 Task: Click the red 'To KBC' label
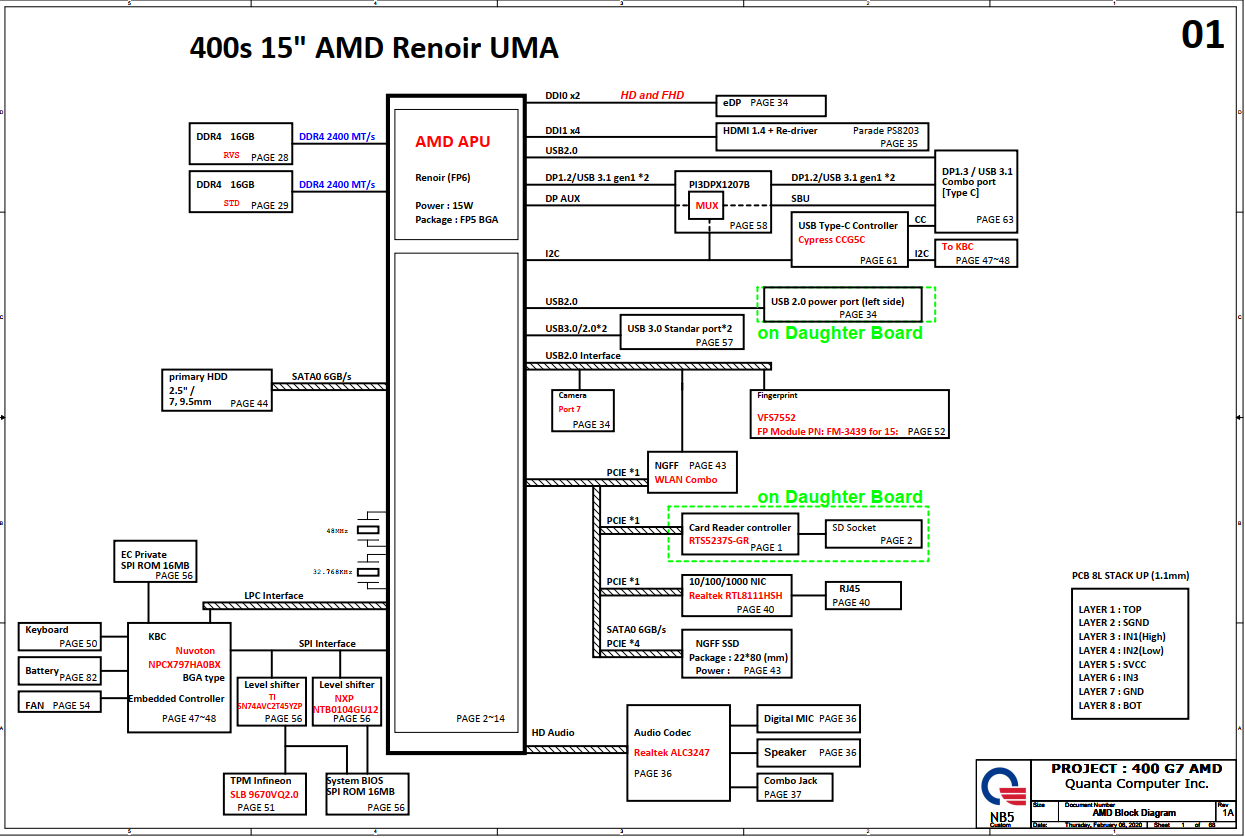click(x=958, y=247)
